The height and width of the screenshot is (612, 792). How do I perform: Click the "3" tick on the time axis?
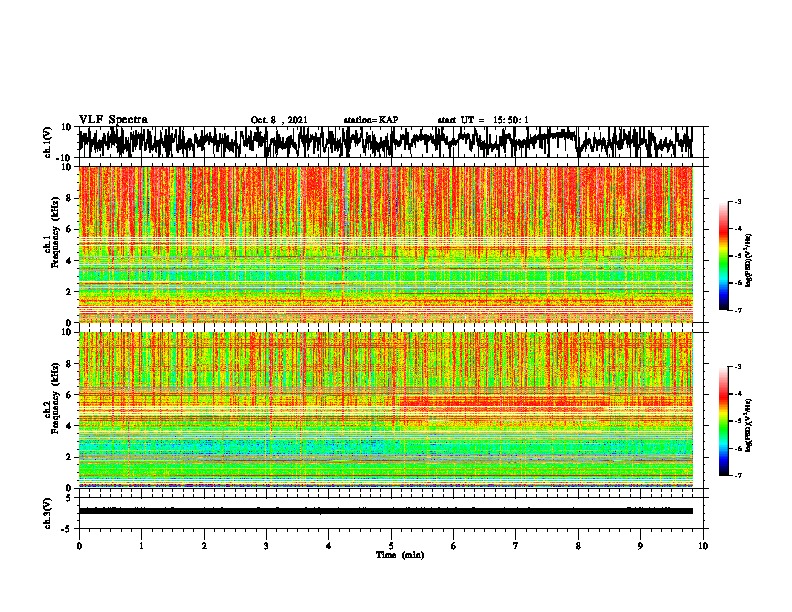click(266, 546)
